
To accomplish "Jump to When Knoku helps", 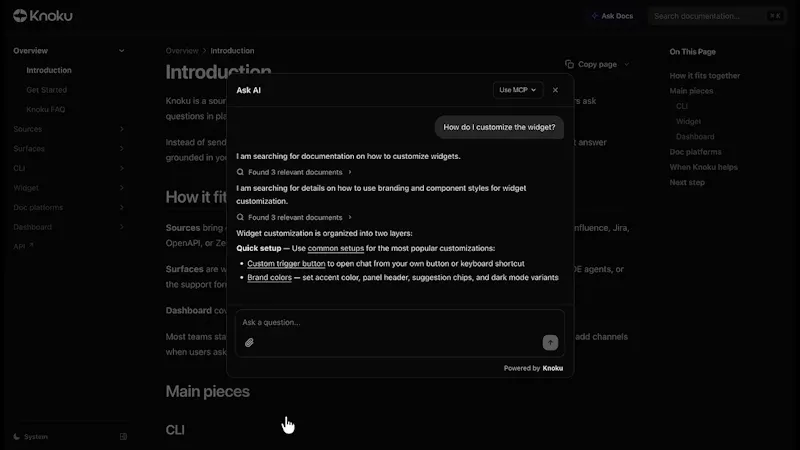I will [x=704, y=167].
